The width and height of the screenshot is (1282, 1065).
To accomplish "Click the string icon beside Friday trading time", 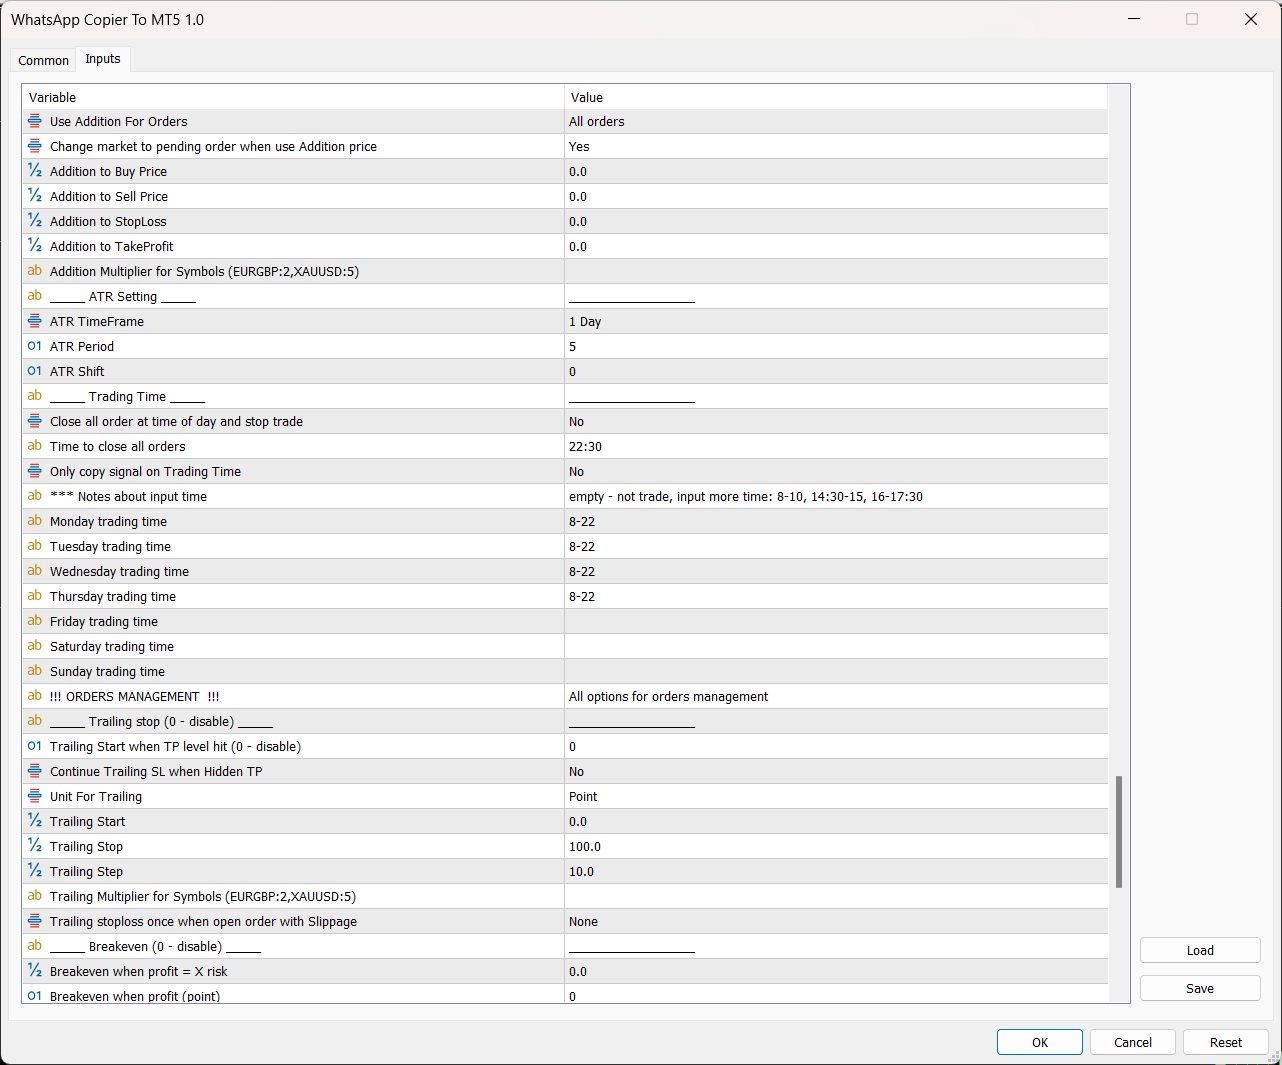I will point(35,621).
